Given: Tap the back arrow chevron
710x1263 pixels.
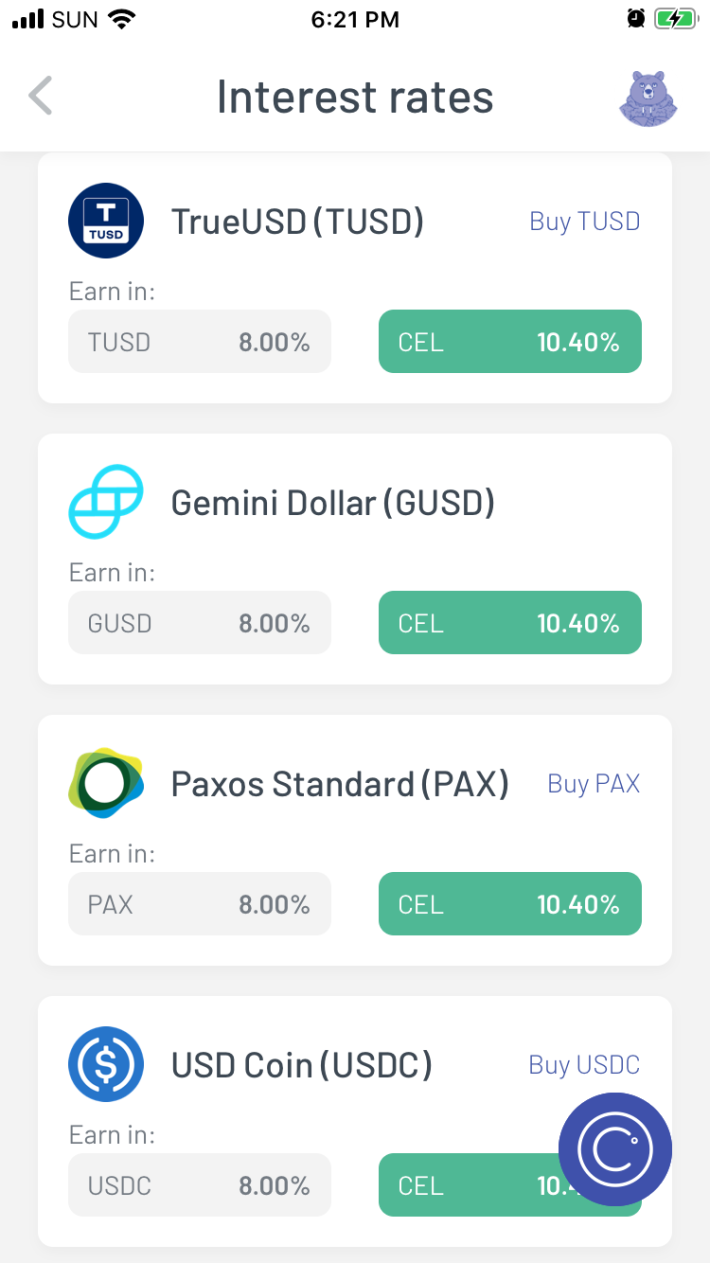Looking at the screenshot, I should coord(40,96).
